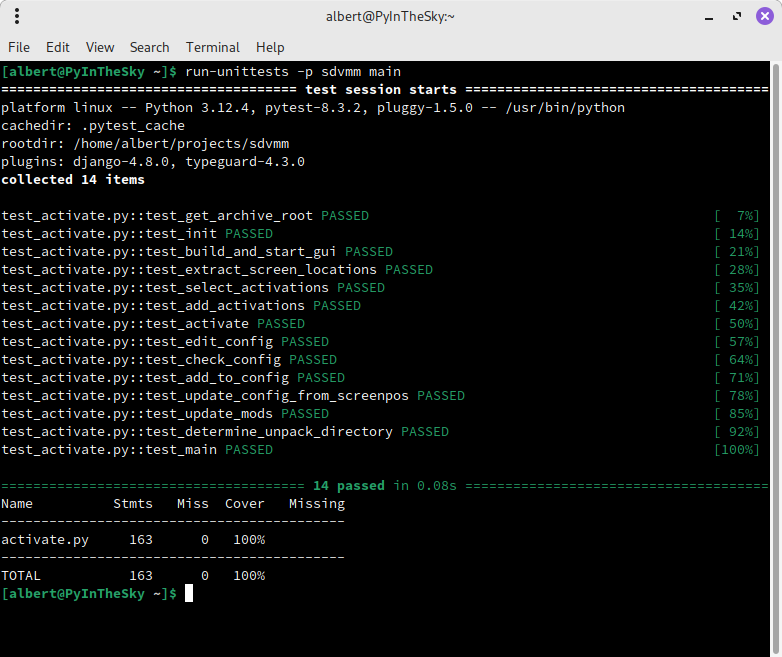Click the test_check_config line
The image size is (782, 657).
tap(169, 360)
